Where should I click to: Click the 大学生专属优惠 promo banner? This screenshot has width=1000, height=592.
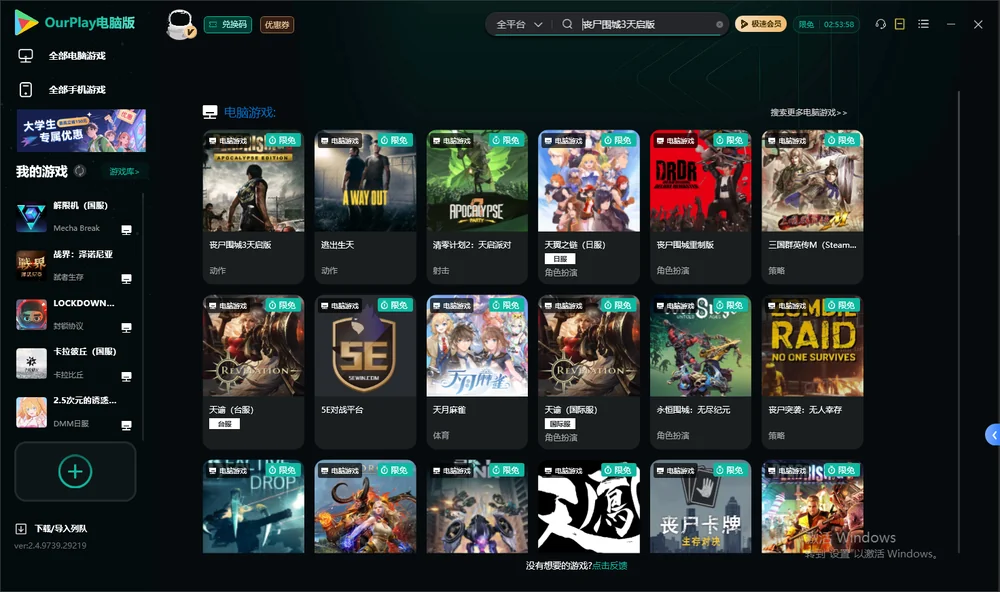tap(81, 130)
